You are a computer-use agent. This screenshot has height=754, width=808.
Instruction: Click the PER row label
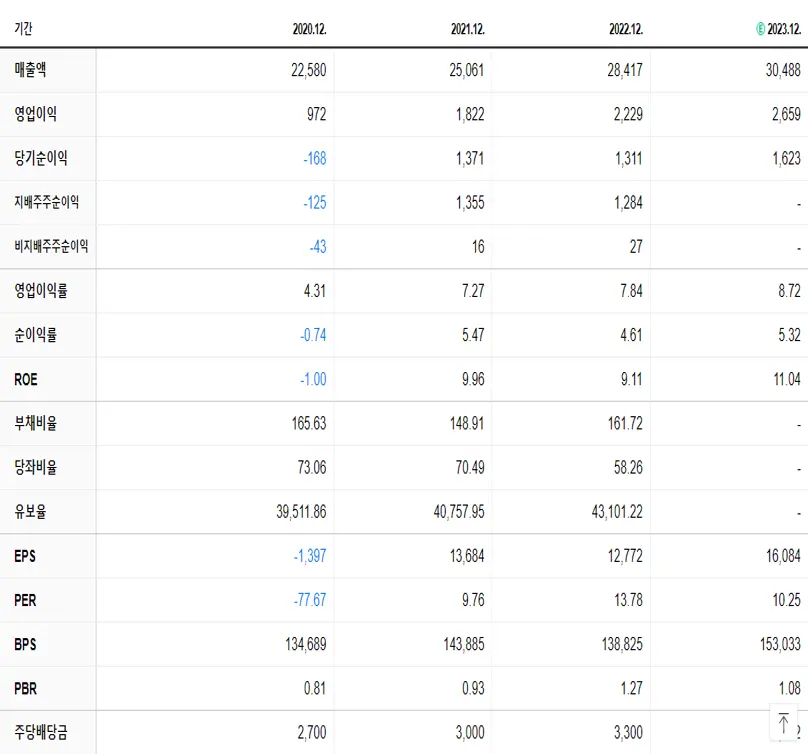coord(24,600)
